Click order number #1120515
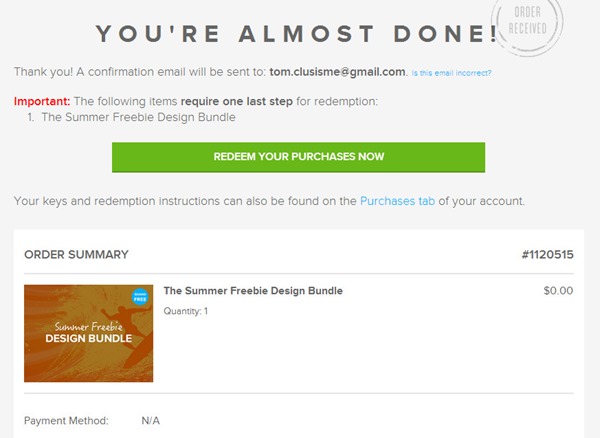Image resolution: width=600 pixels, height=438 pixels. tap(547, 255)
